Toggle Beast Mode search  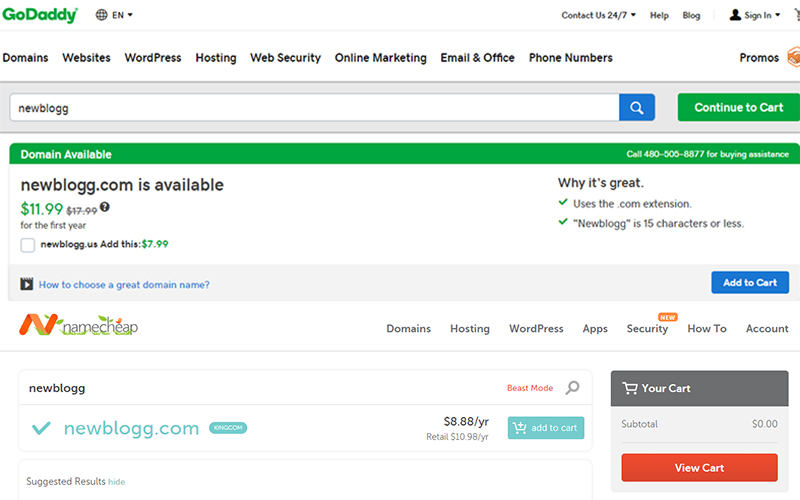(x=530, y=388)
